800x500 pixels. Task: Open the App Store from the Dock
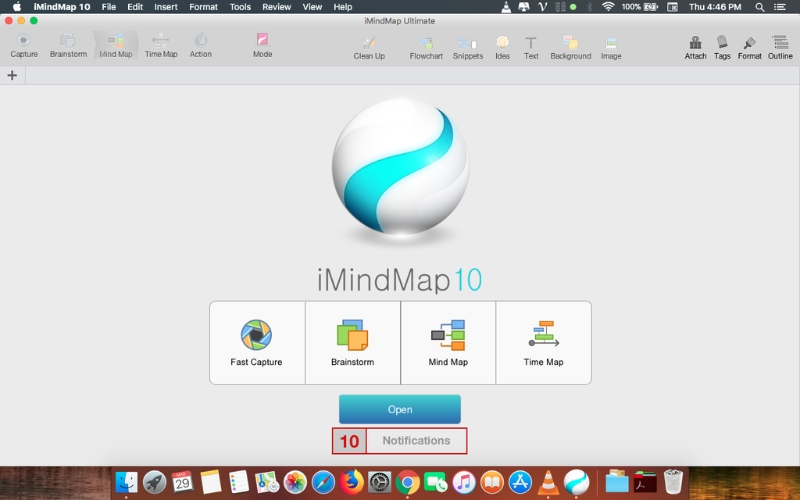520,482
